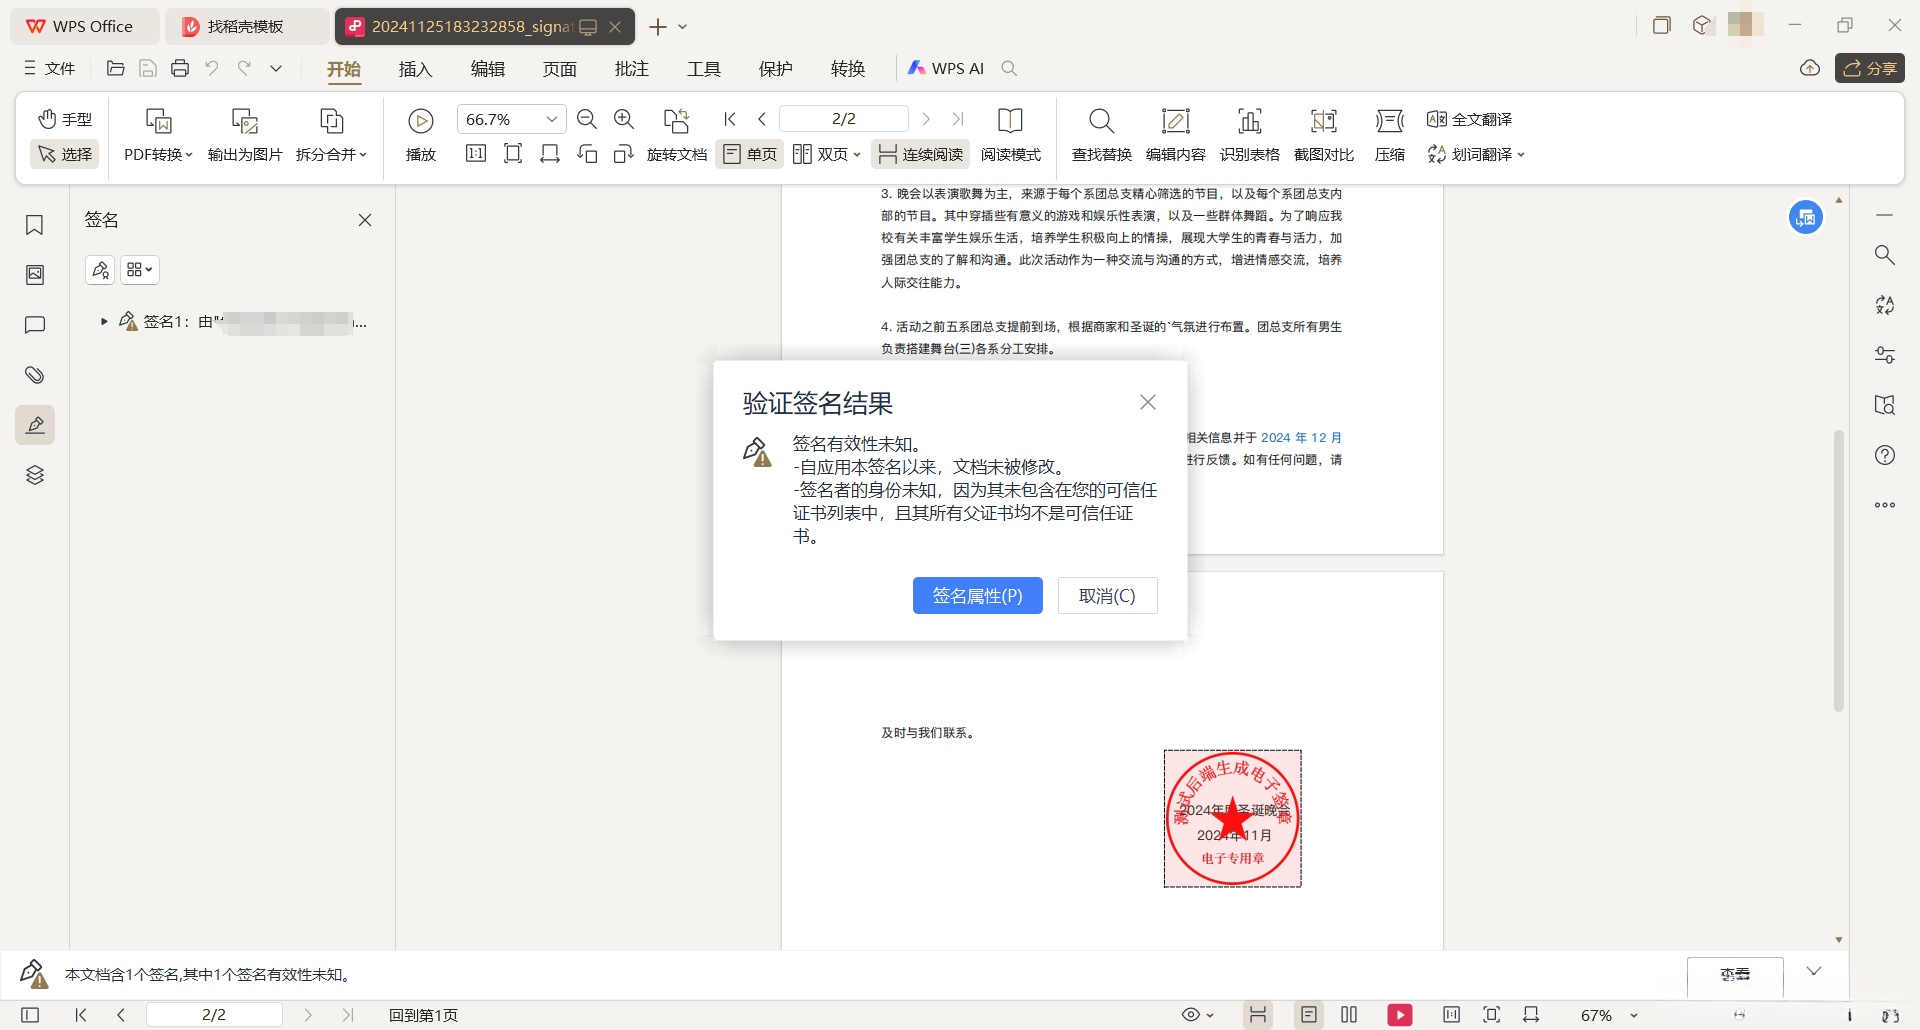The width and height of the screenshot is (1920, 1030).
Task: Switch to the 保护 protect tab
Action: click(x=775, y=68)
